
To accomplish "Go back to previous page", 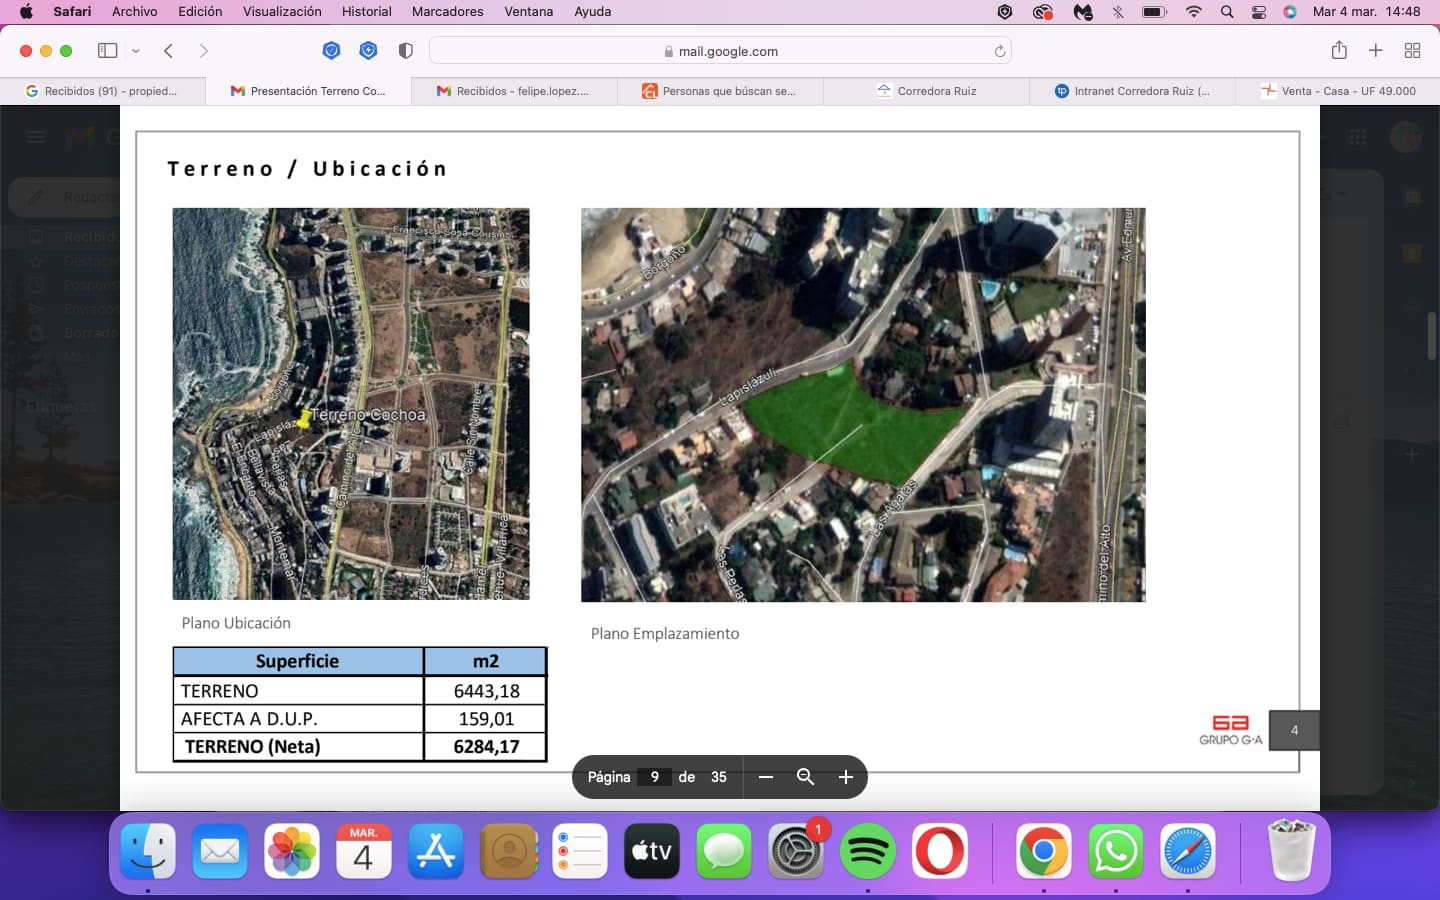I will coord(169,51).
